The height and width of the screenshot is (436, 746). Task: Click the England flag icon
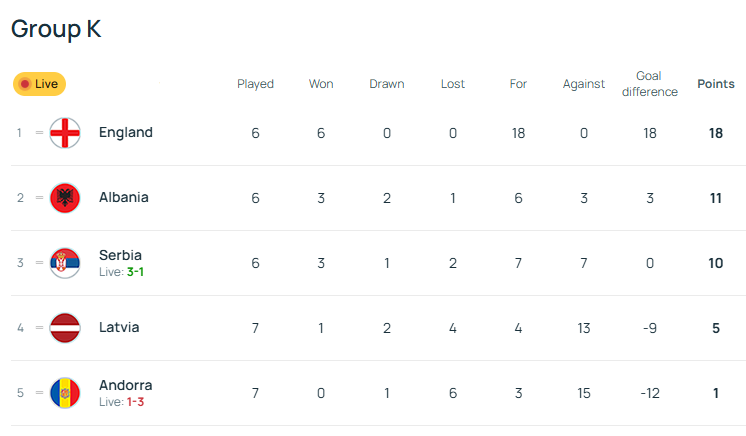(x=65, y=133)
